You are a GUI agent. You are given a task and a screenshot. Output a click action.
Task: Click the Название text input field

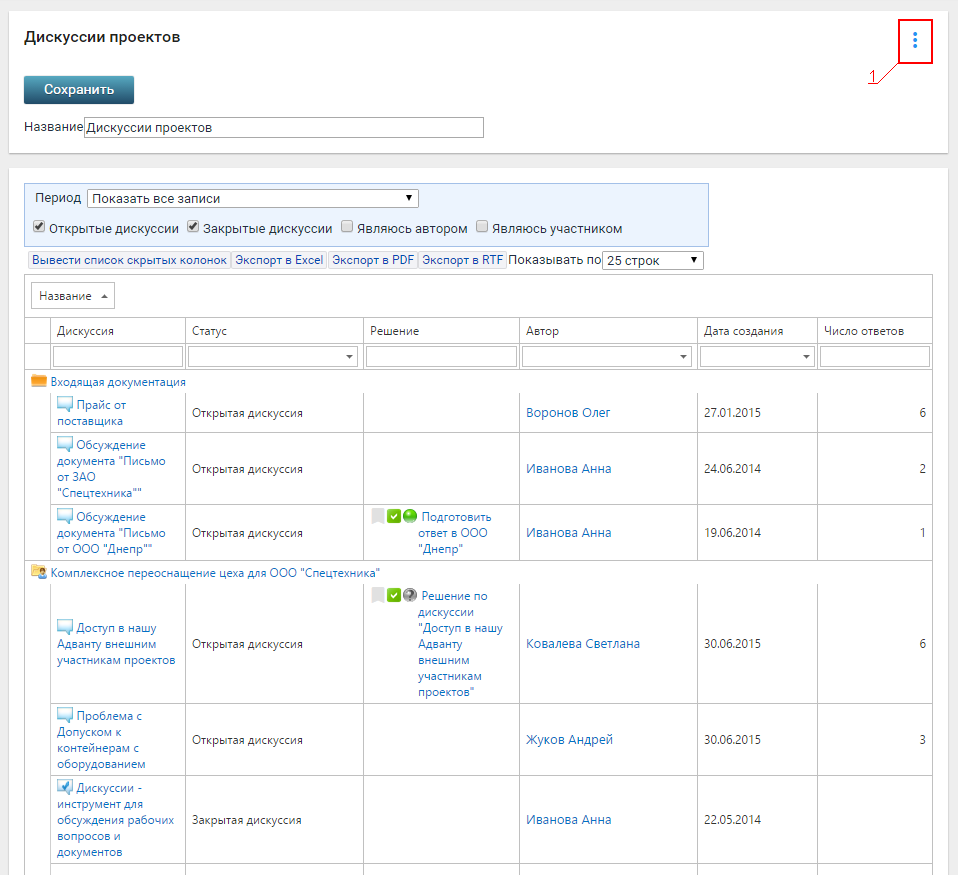284,127
